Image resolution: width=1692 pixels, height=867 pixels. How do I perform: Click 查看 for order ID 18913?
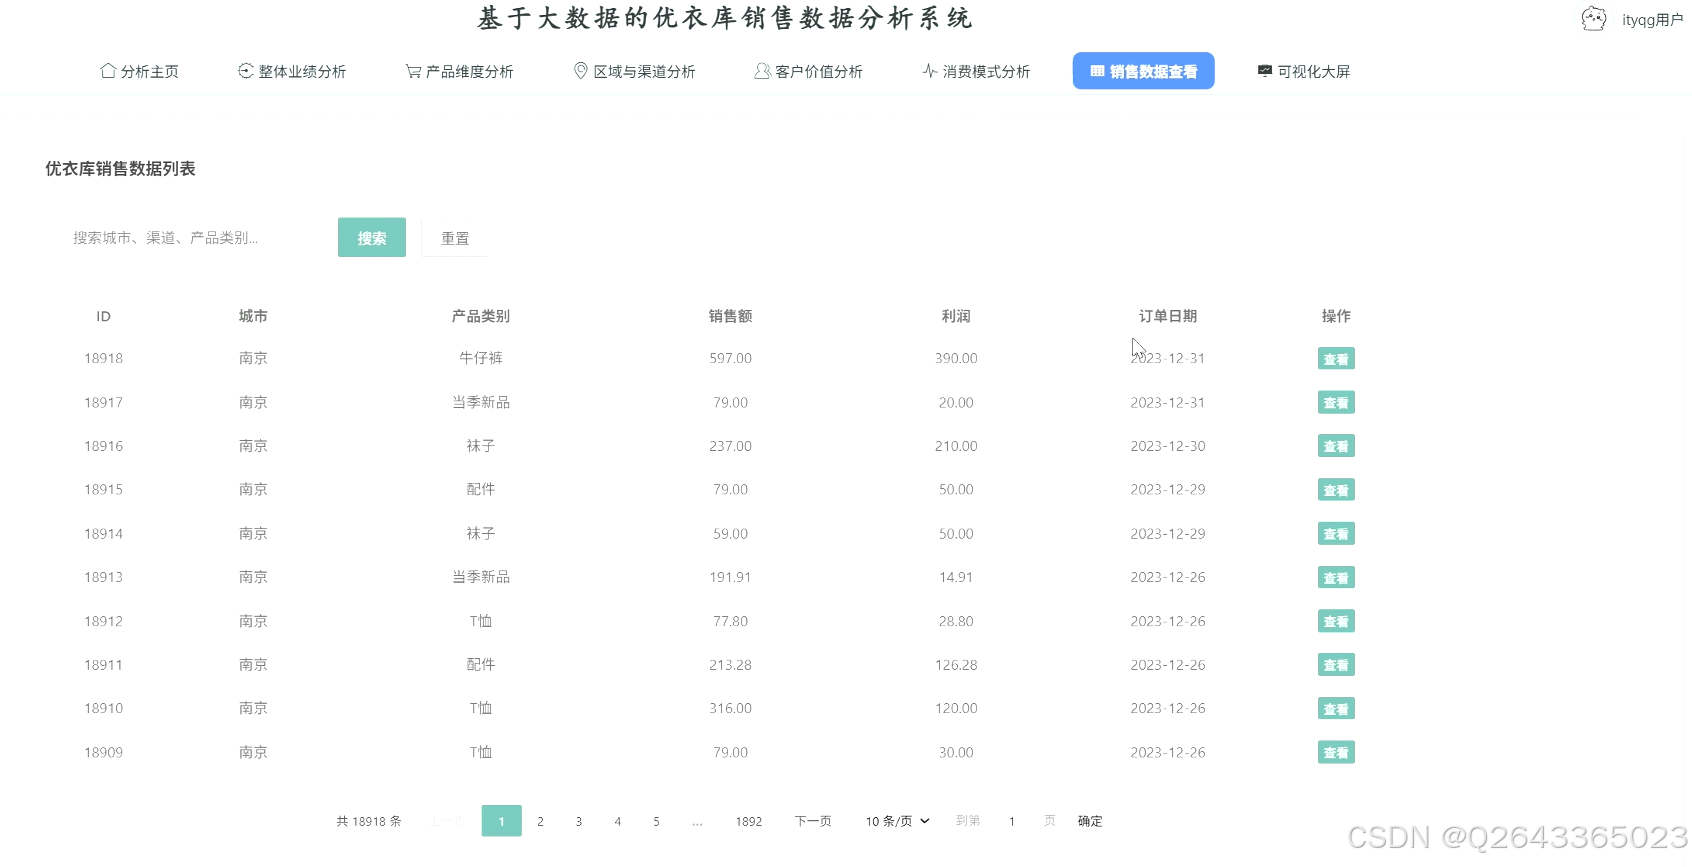(1336, 578)
